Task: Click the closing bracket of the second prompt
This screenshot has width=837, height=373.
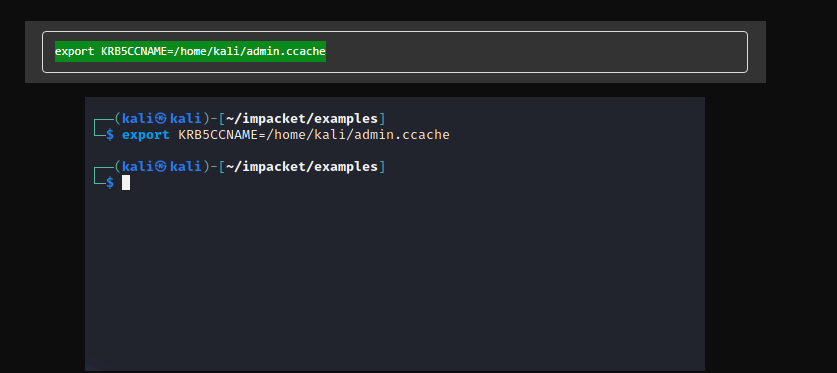Action: click(x=382, y=166)
